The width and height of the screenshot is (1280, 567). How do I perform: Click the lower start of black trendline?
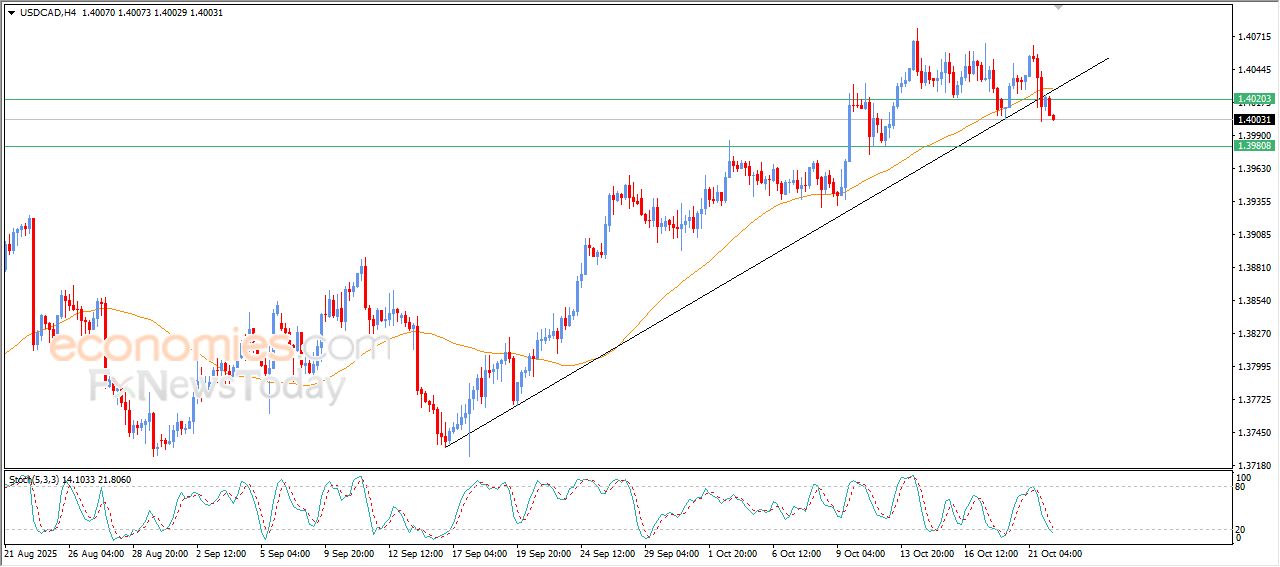[x=446, y=445]
